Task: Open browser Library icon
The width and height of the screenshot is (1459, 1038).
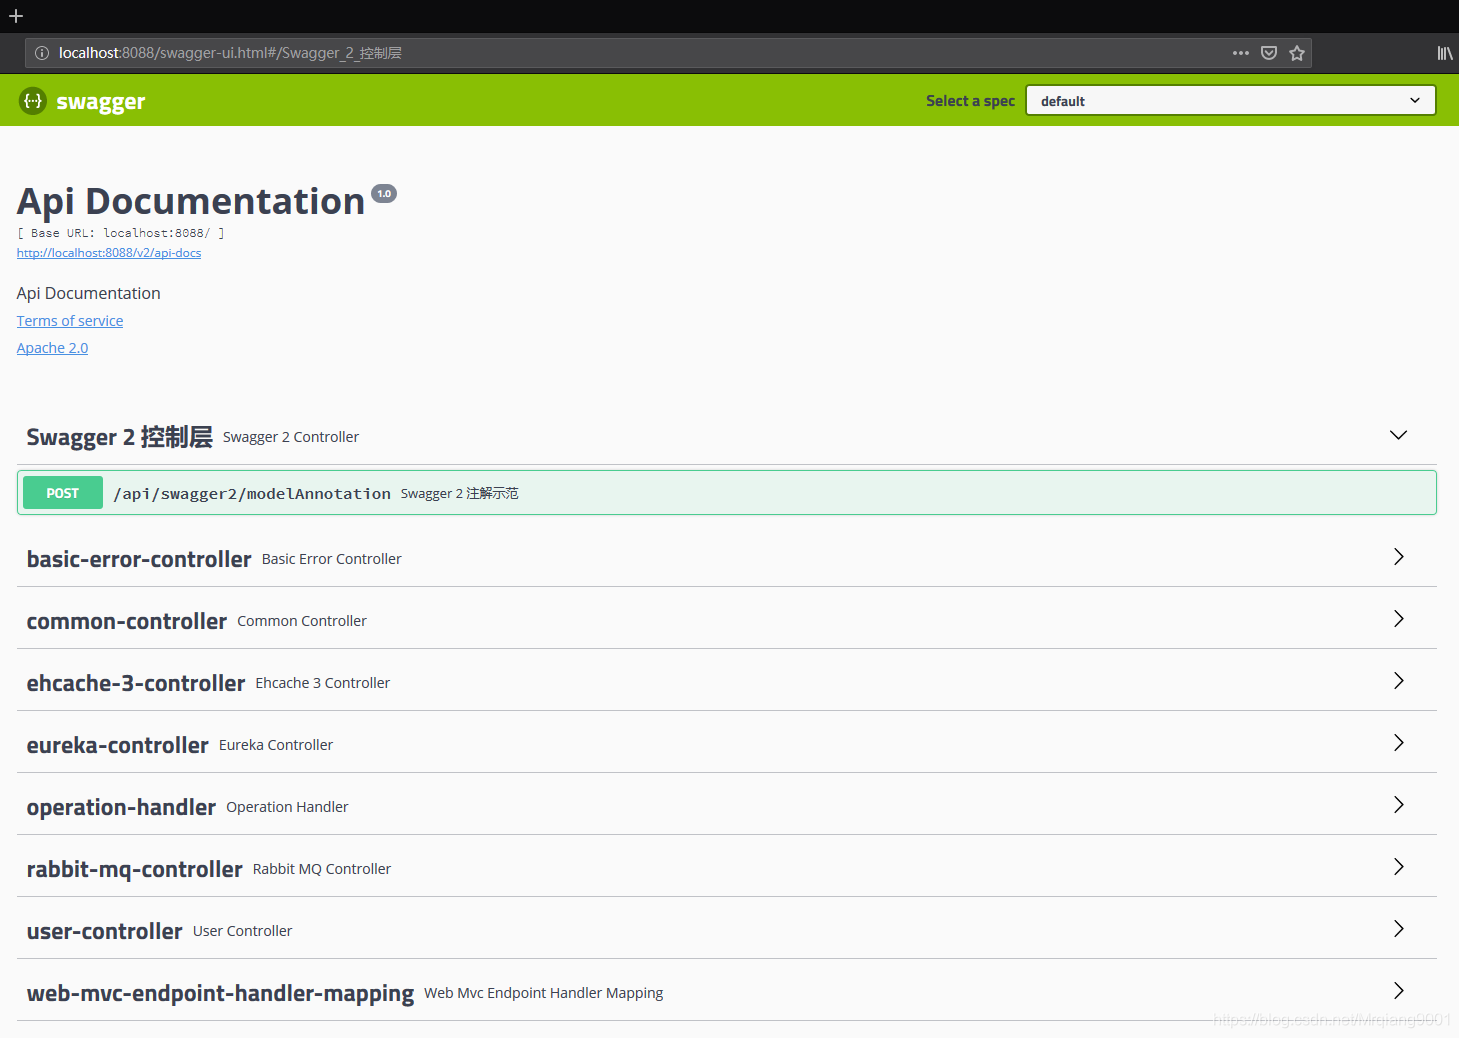Action: click(x=1445, y=53)
